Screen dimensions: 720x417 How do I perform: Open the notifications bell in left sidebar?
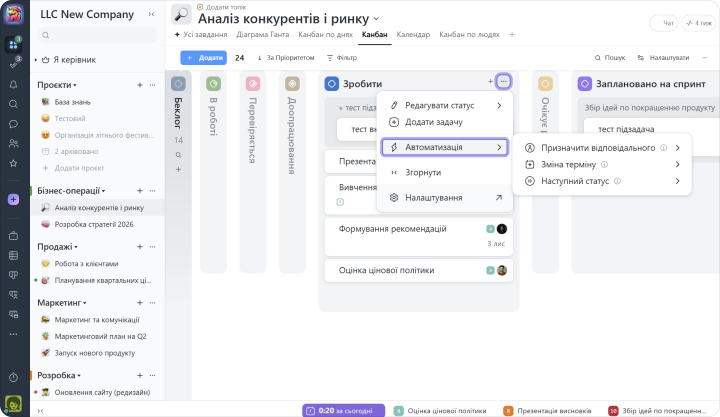(x=13, y=84)
